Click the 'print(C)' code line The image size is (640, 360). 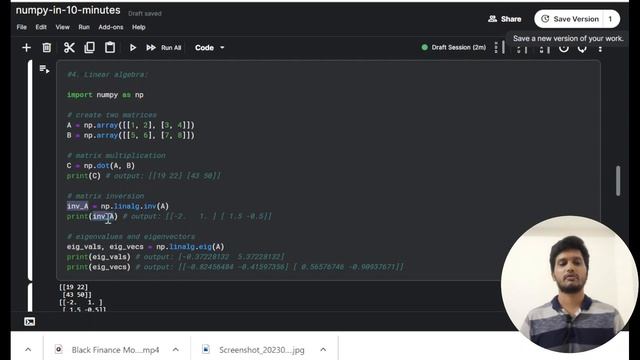pyautogui.click(x=83, y=176)
